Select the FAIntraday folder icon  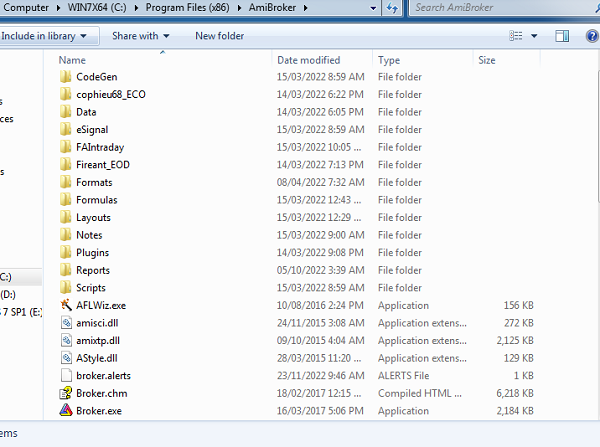(x=66, y=147)
